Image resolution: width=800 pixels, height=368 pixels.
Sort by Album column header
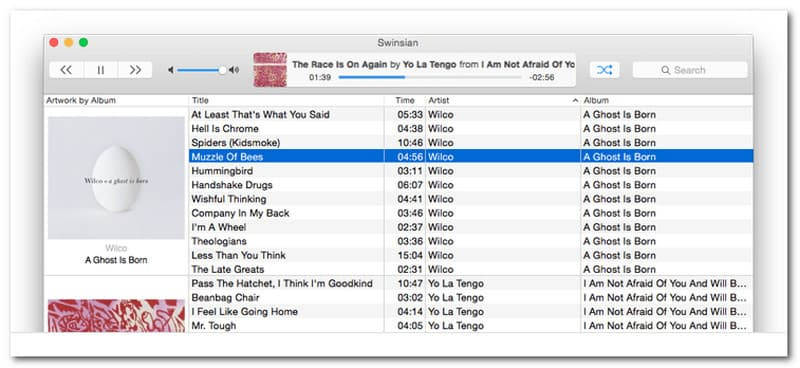(x=667, y=101)
